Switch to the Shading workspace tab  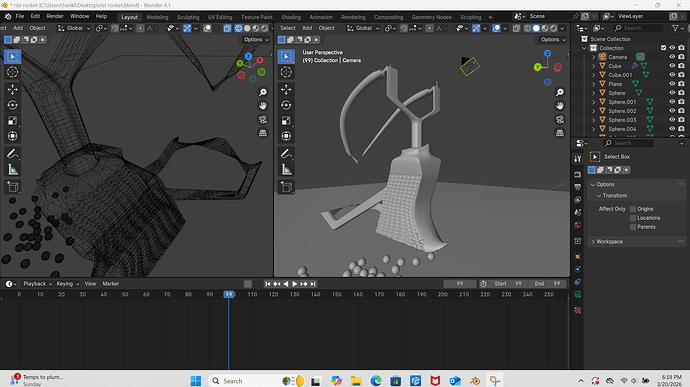pyautogui.click(x=291, y=17)
